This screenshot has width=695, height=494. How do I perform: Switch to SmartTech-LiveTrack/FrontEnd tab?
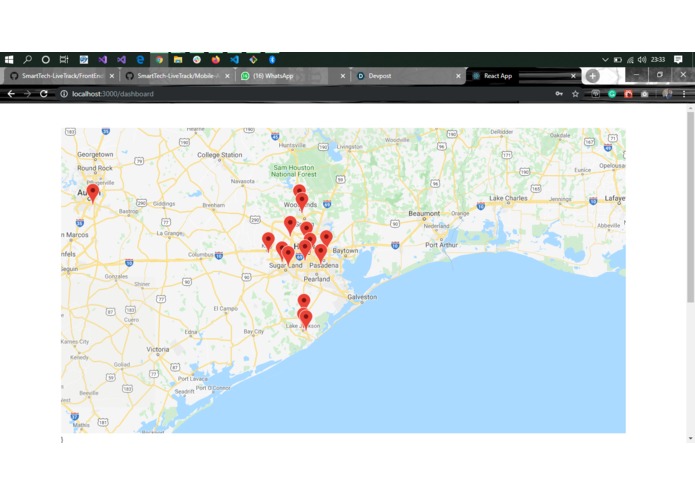[x=62, y=76]
